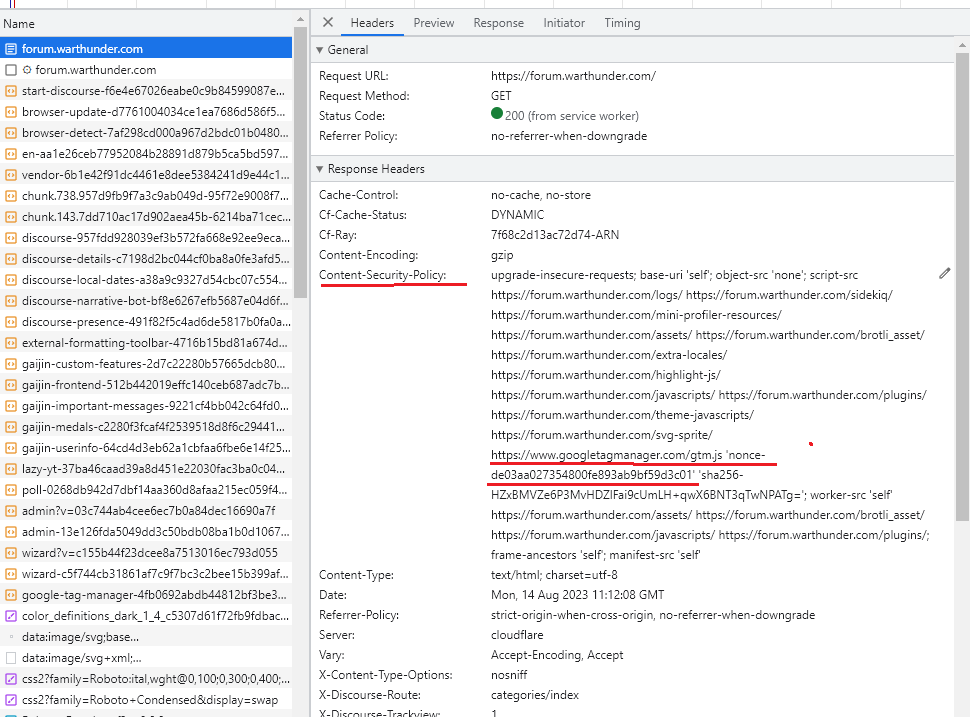Click script icon beside browser-update file
Viewport: 970px width, 717px height.
11,112
